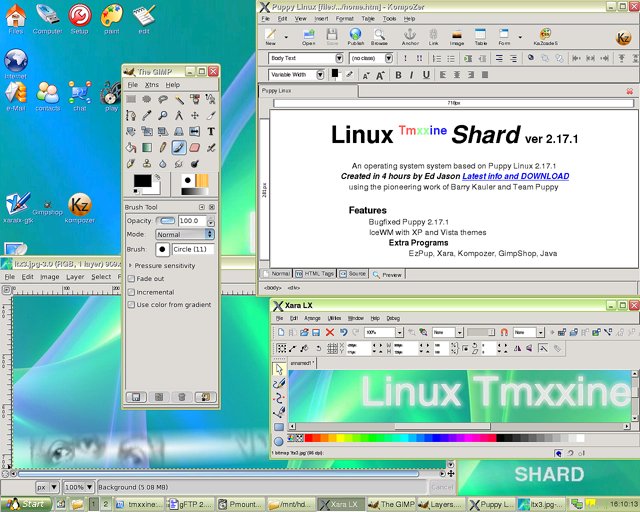Select the Blend gradient tool in GIMP
Viewport: 640px width, 512px height.
147,147
